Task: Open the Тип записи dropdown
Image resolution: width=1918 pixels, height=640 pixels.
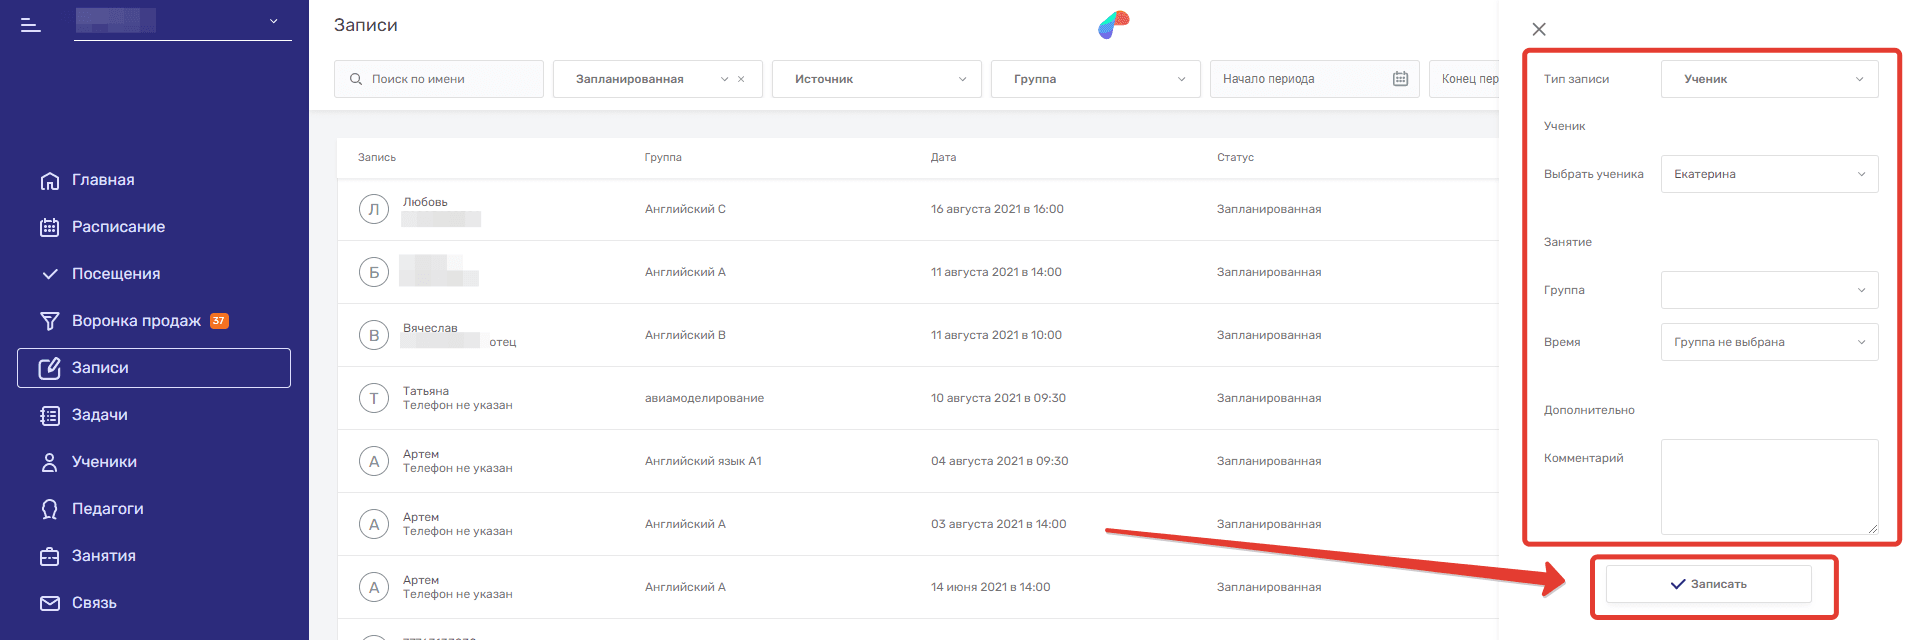Action: 1768,79
